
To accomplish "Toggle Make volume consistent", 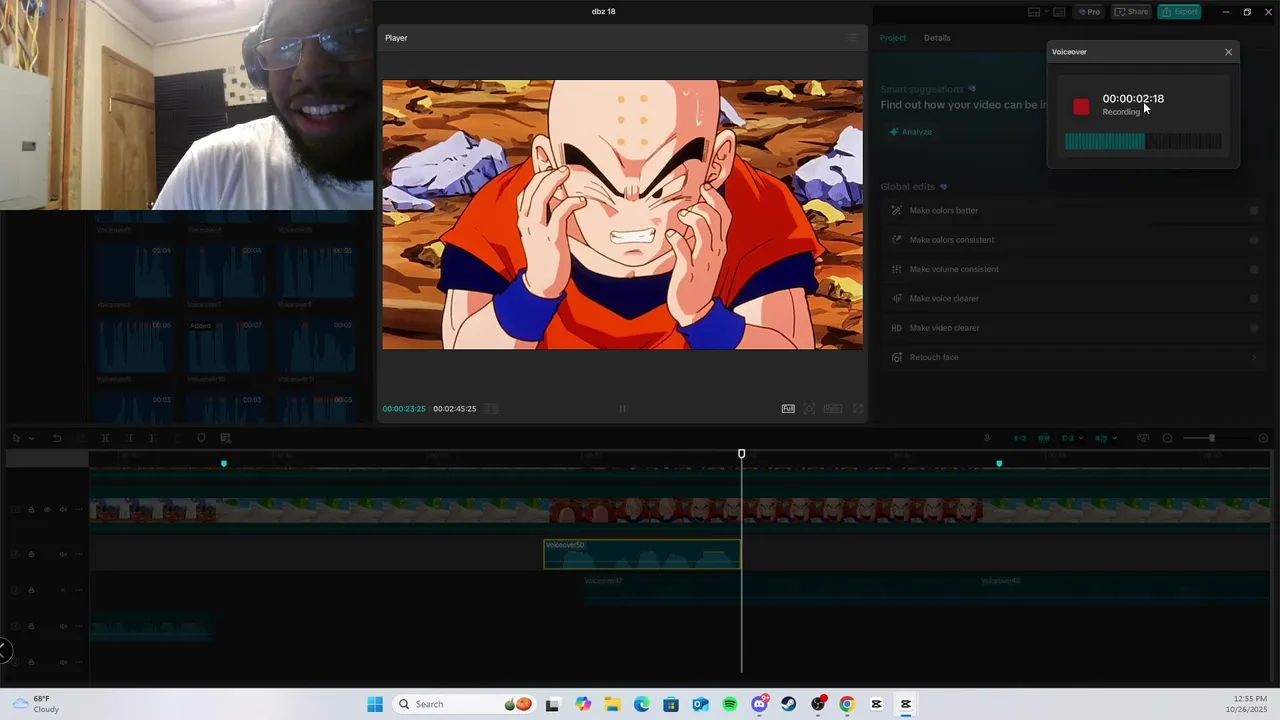I will (x=1254, y=269).
